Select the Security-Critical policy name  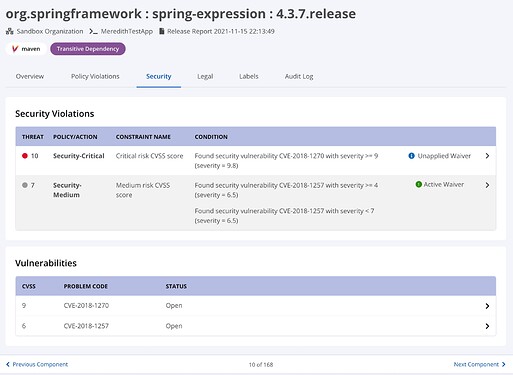click(79, 156)
